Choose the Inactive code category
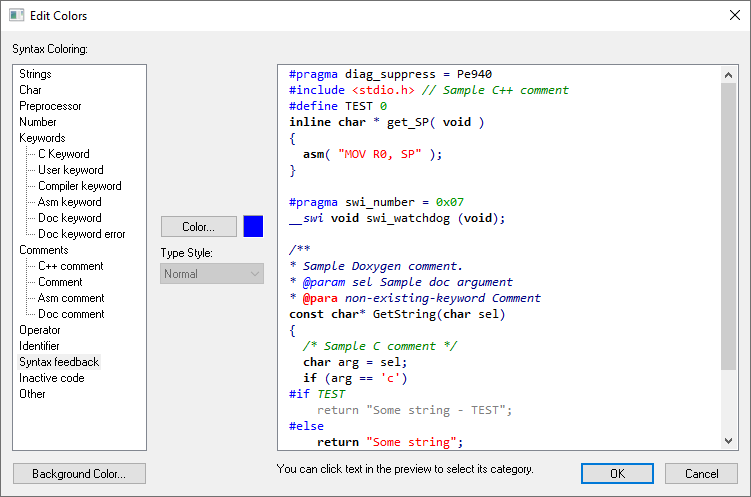The width and height of the screenshot is (751, 497). click(51, 378)
